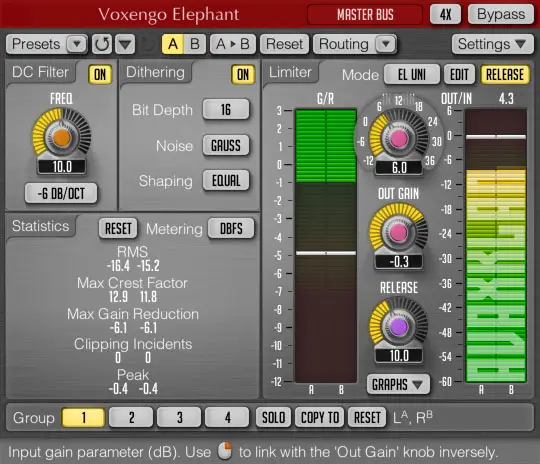Click the pink Out Gain knob
This screenshot has height=464, width=540.
(398, 232)
